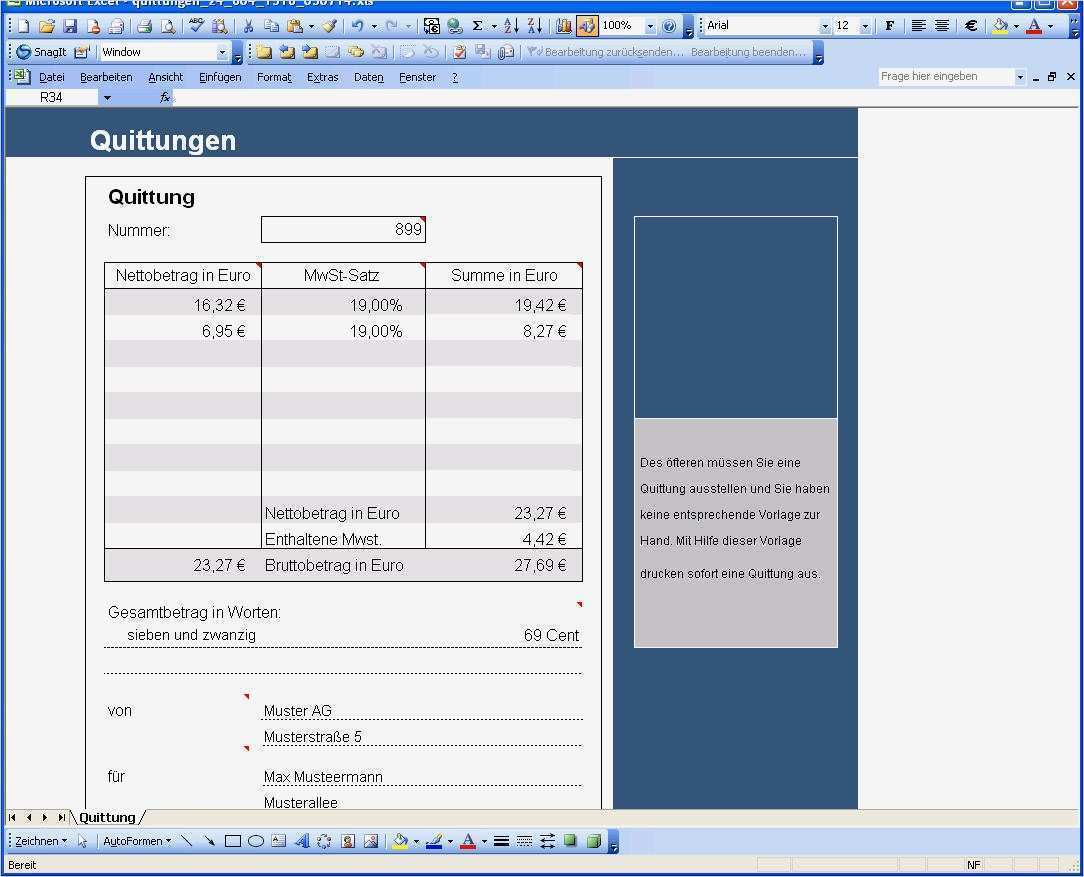Run the Spelling check
This screenshot has height=877, width=1084.
click(195, 26)
